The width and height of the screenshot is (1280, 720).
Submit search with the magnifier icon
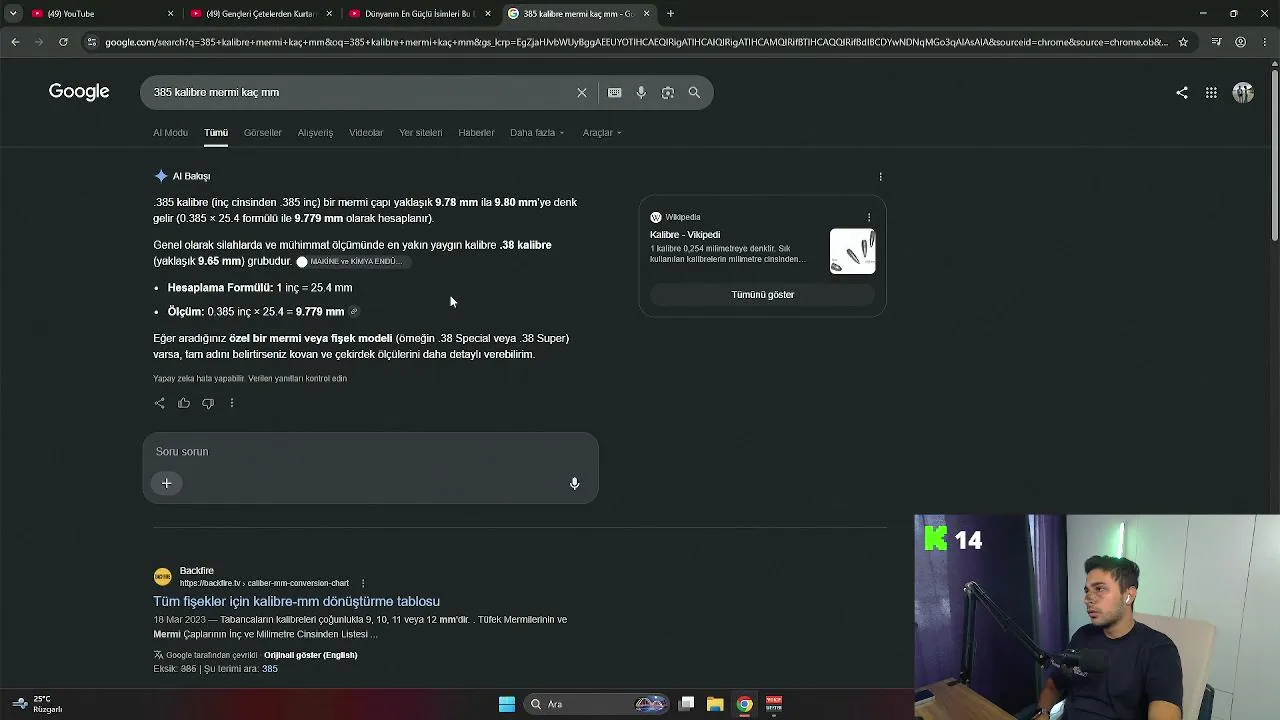[694, 92]
